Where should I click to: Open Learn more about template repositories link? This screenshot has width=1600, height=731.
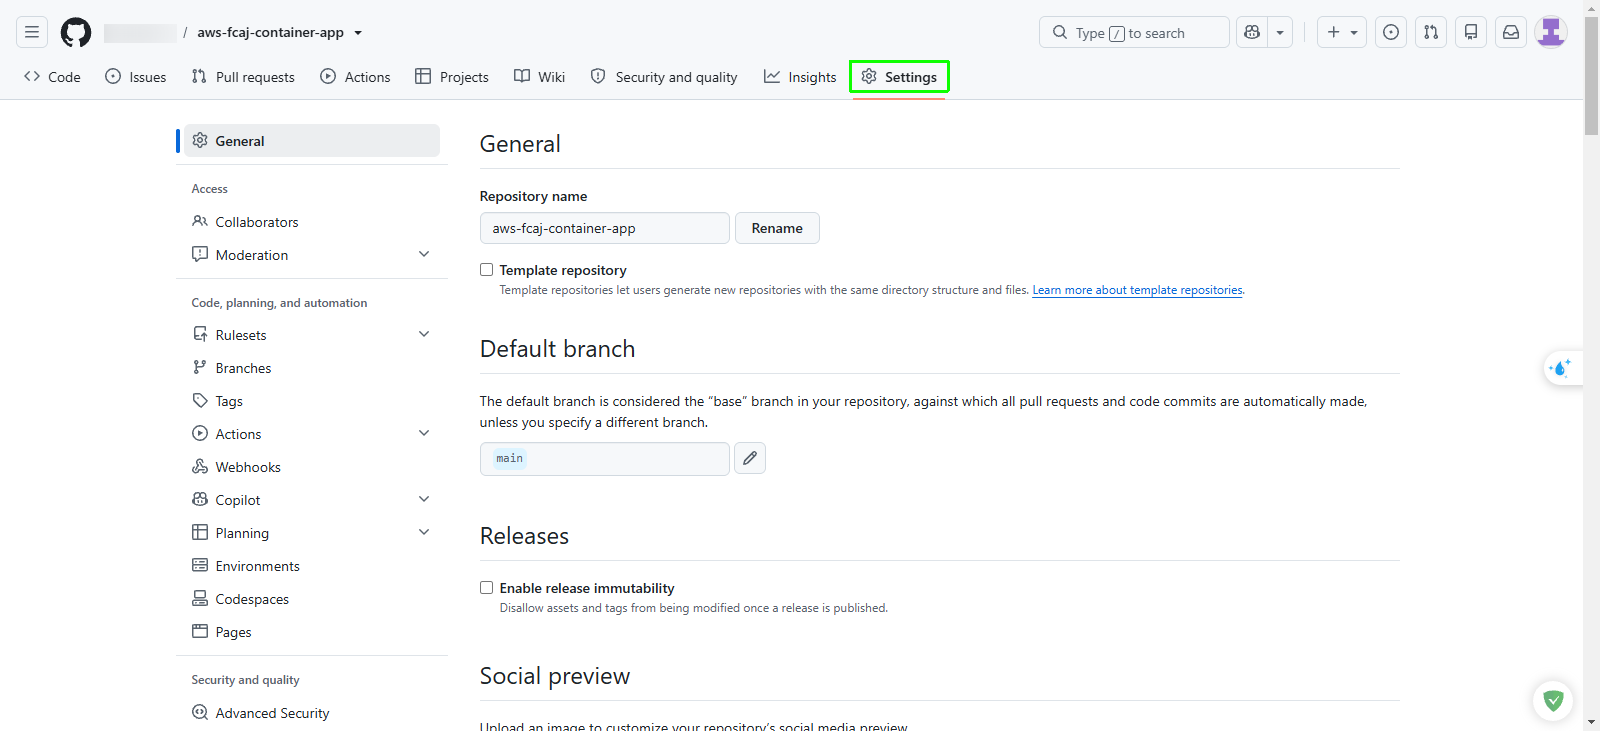(1138, 290)
